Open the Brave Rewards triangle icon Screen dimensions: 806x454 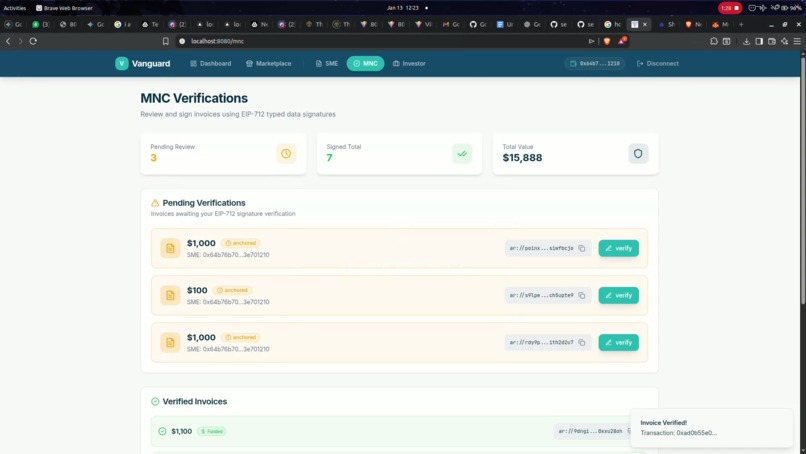pos(622,41)
